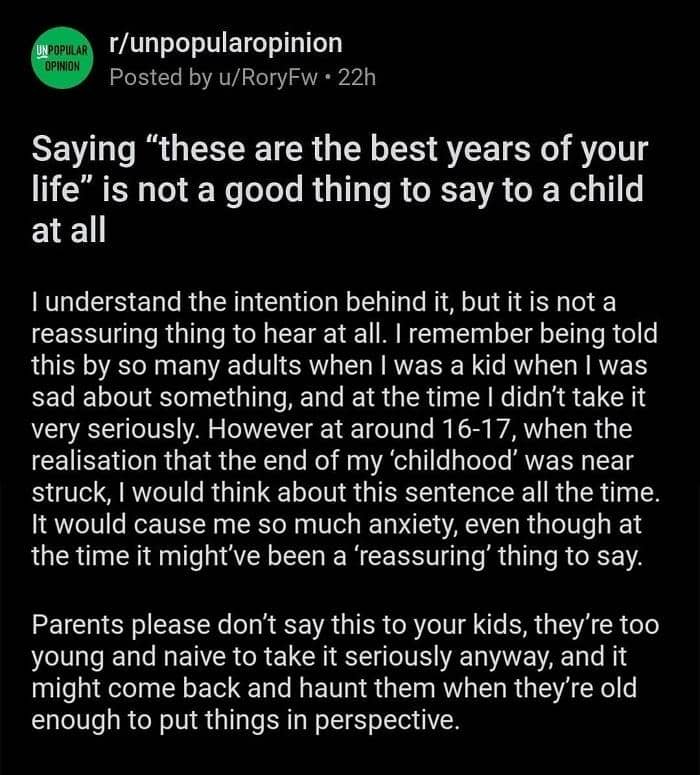The image size is (700, 775).
Task: Open the r/unpopularopinion subreddit link
Action: point(225,43)
